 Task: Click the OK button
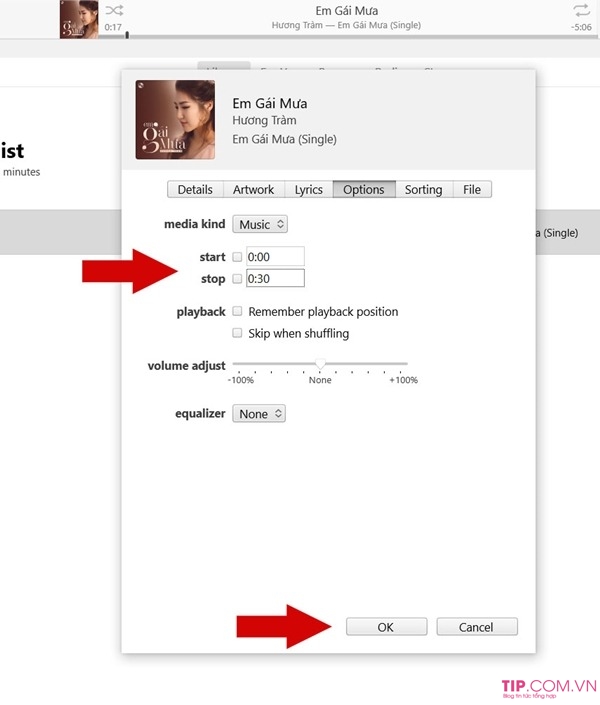coord(386,627)
